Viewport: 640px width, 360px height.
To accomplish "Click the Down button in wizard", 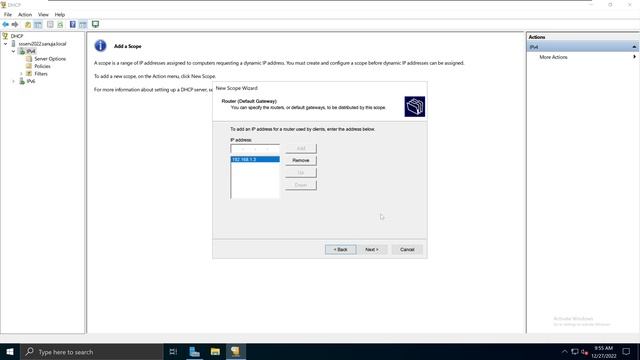I will (301, 185).
